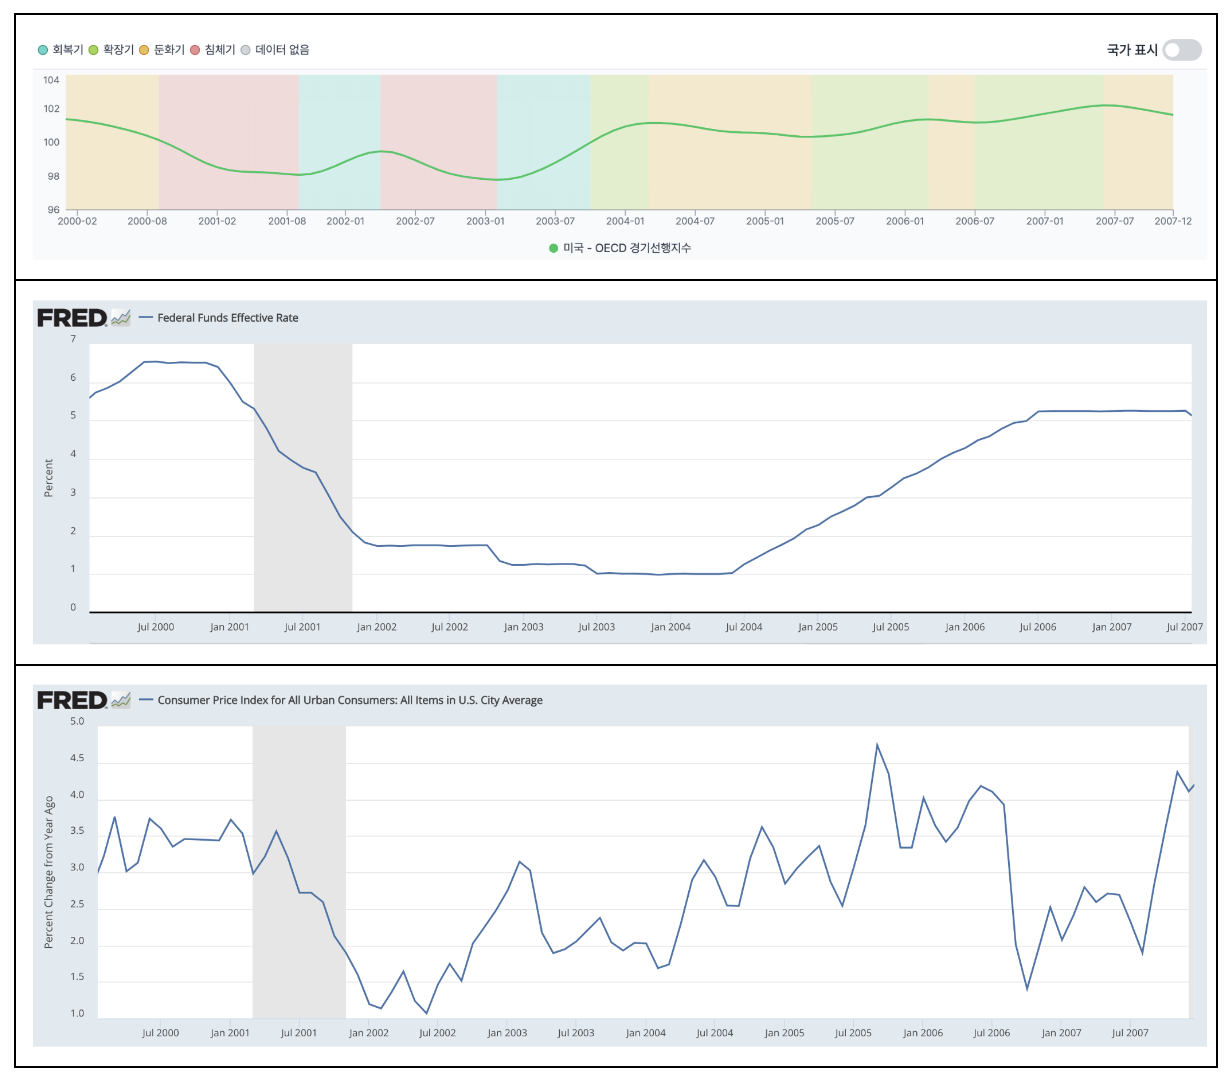Click the chart icon beside the Federal Funds FRED logo
Viewport: 1230px width, 1086px height.
[121, 318]
